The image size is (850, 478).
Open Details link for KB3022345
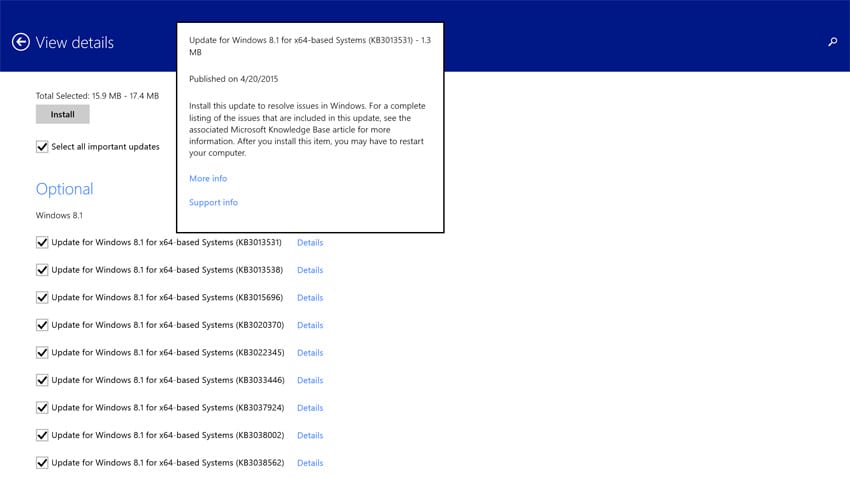[310, 353]
